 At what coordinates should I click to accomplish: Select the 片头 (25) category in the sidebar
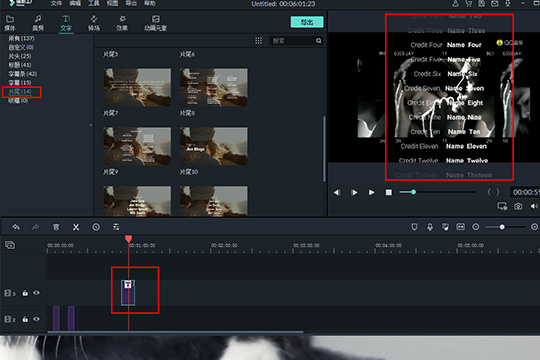[x=20, y=56]
